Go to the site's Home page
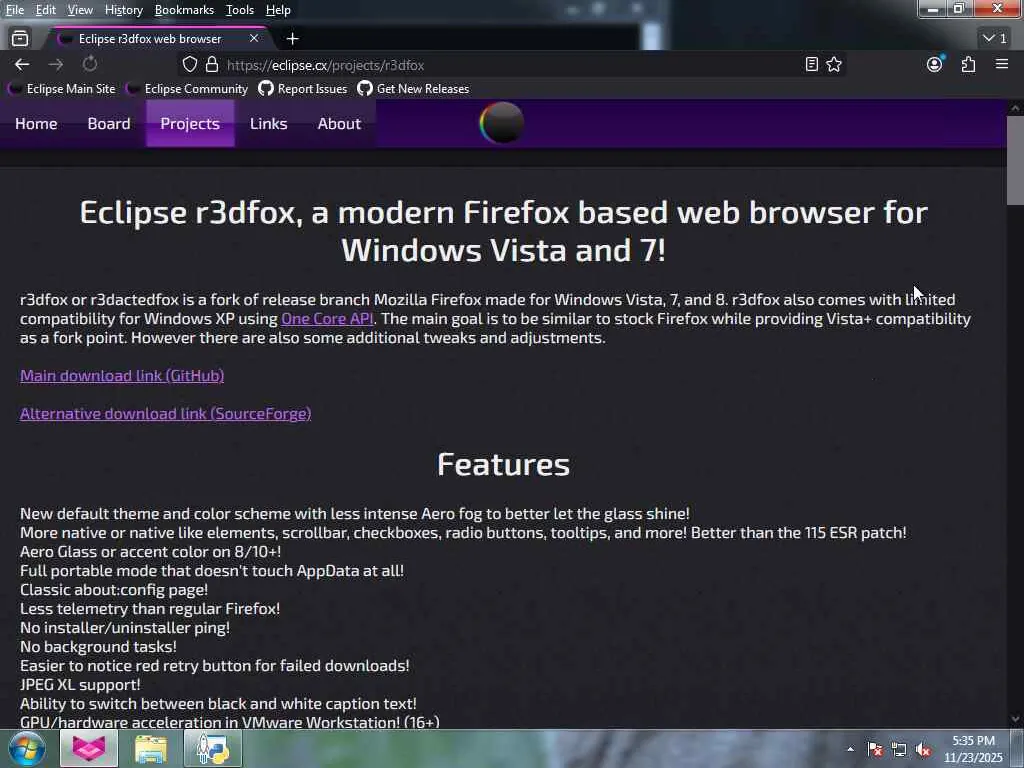The image size is (1024, 768). (36, 123)
